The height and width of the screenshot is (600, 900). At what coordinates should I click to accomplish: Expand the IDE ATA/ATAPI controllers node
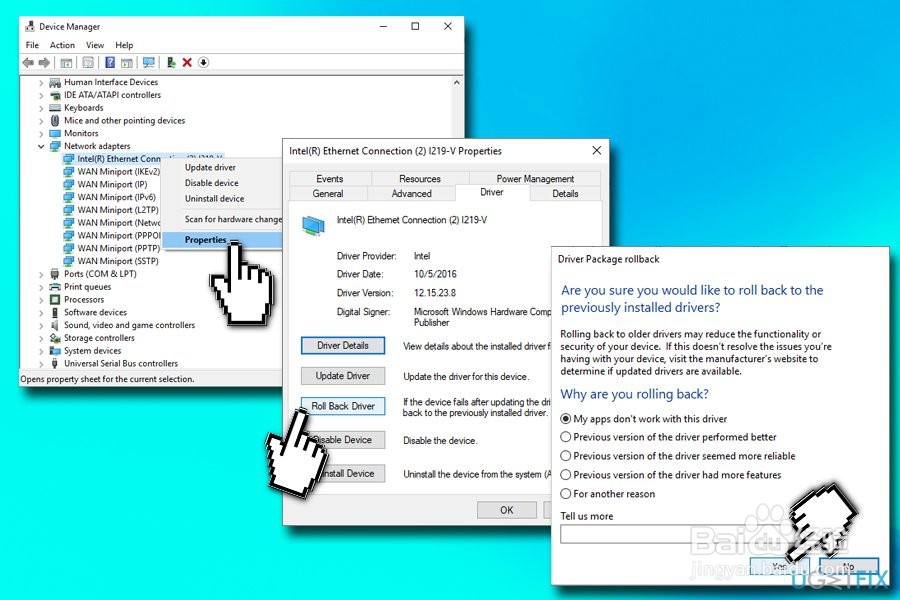pyautogui.click(x=41, y=95)
